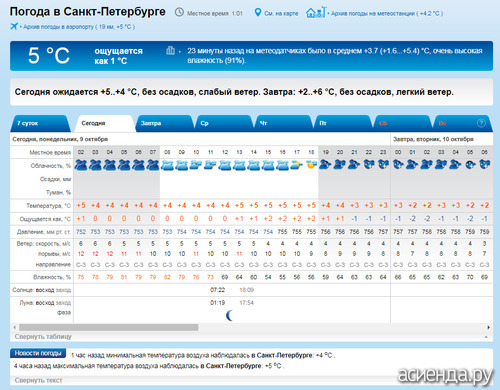The image size is (500, 390).
Task: Click the sensors building icon in blue banner
Action: coord(170,50)
